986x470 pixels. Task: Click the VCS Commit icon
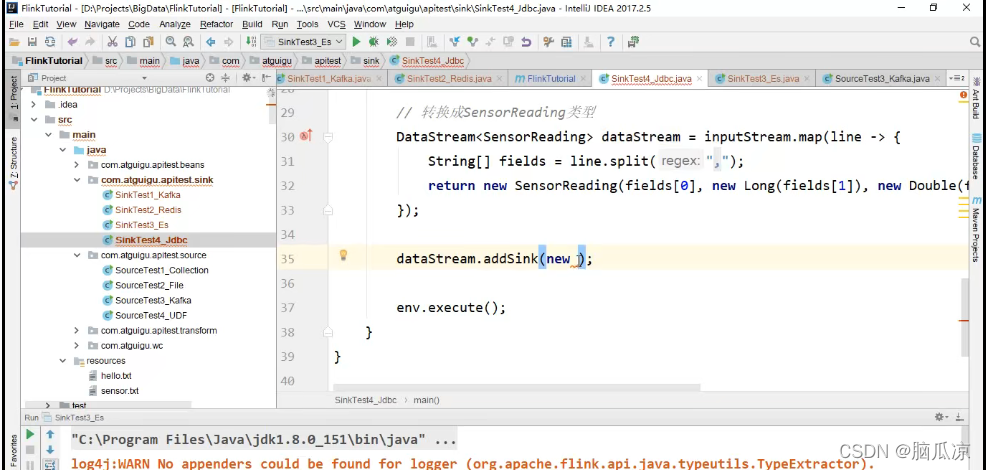point(472,42)
